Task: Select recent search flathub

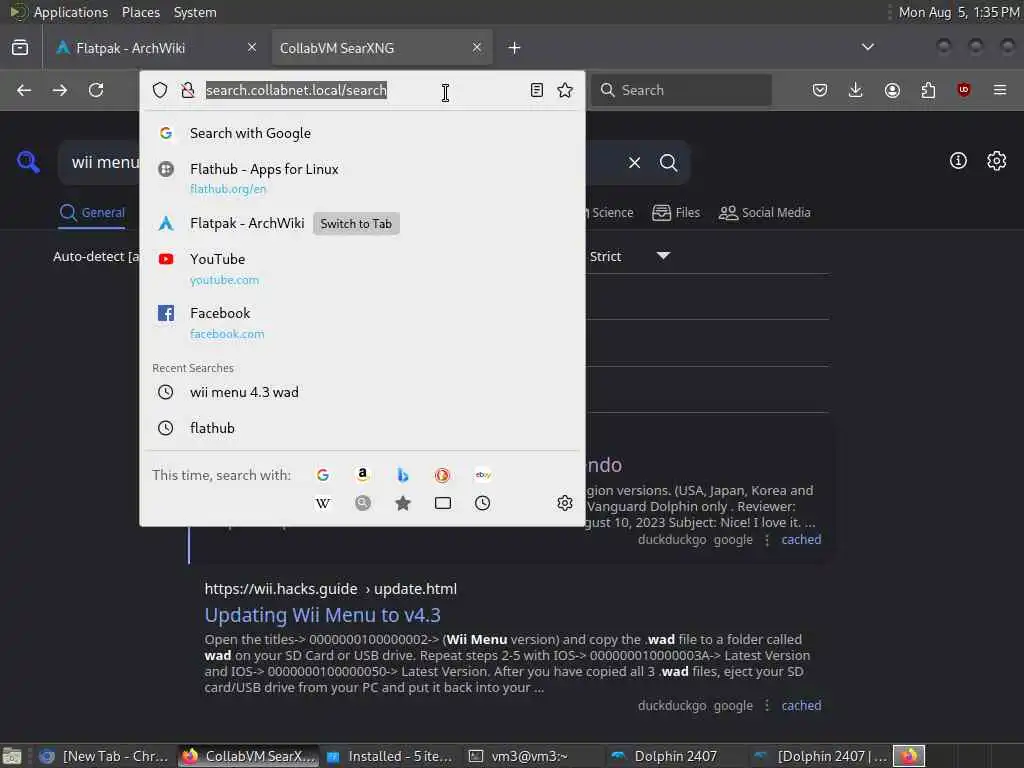Action: pos(362,428)
